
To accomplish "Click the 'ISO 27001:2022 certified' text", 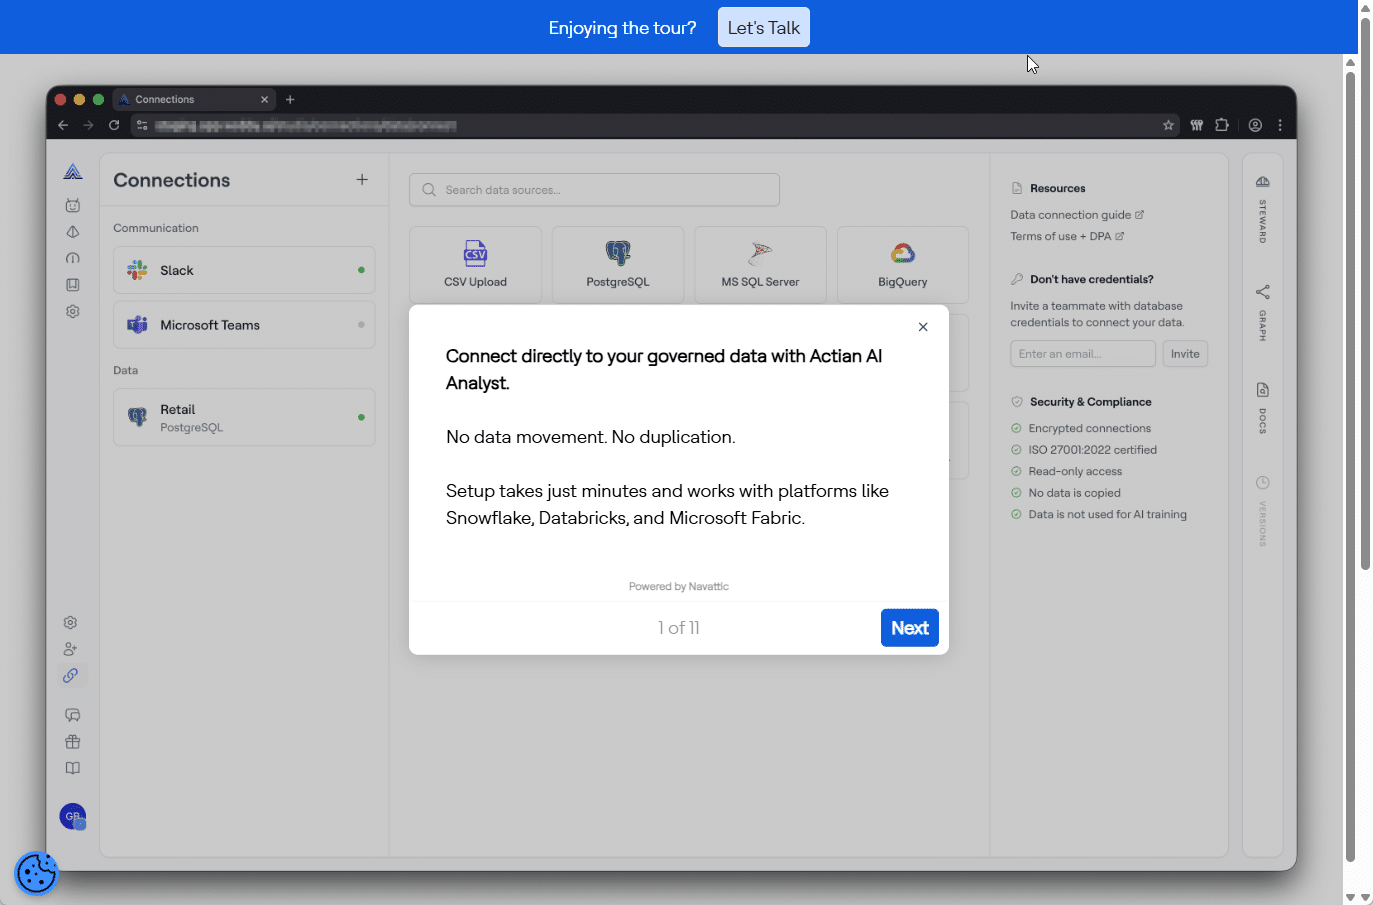I will [x=1093, y=450].
